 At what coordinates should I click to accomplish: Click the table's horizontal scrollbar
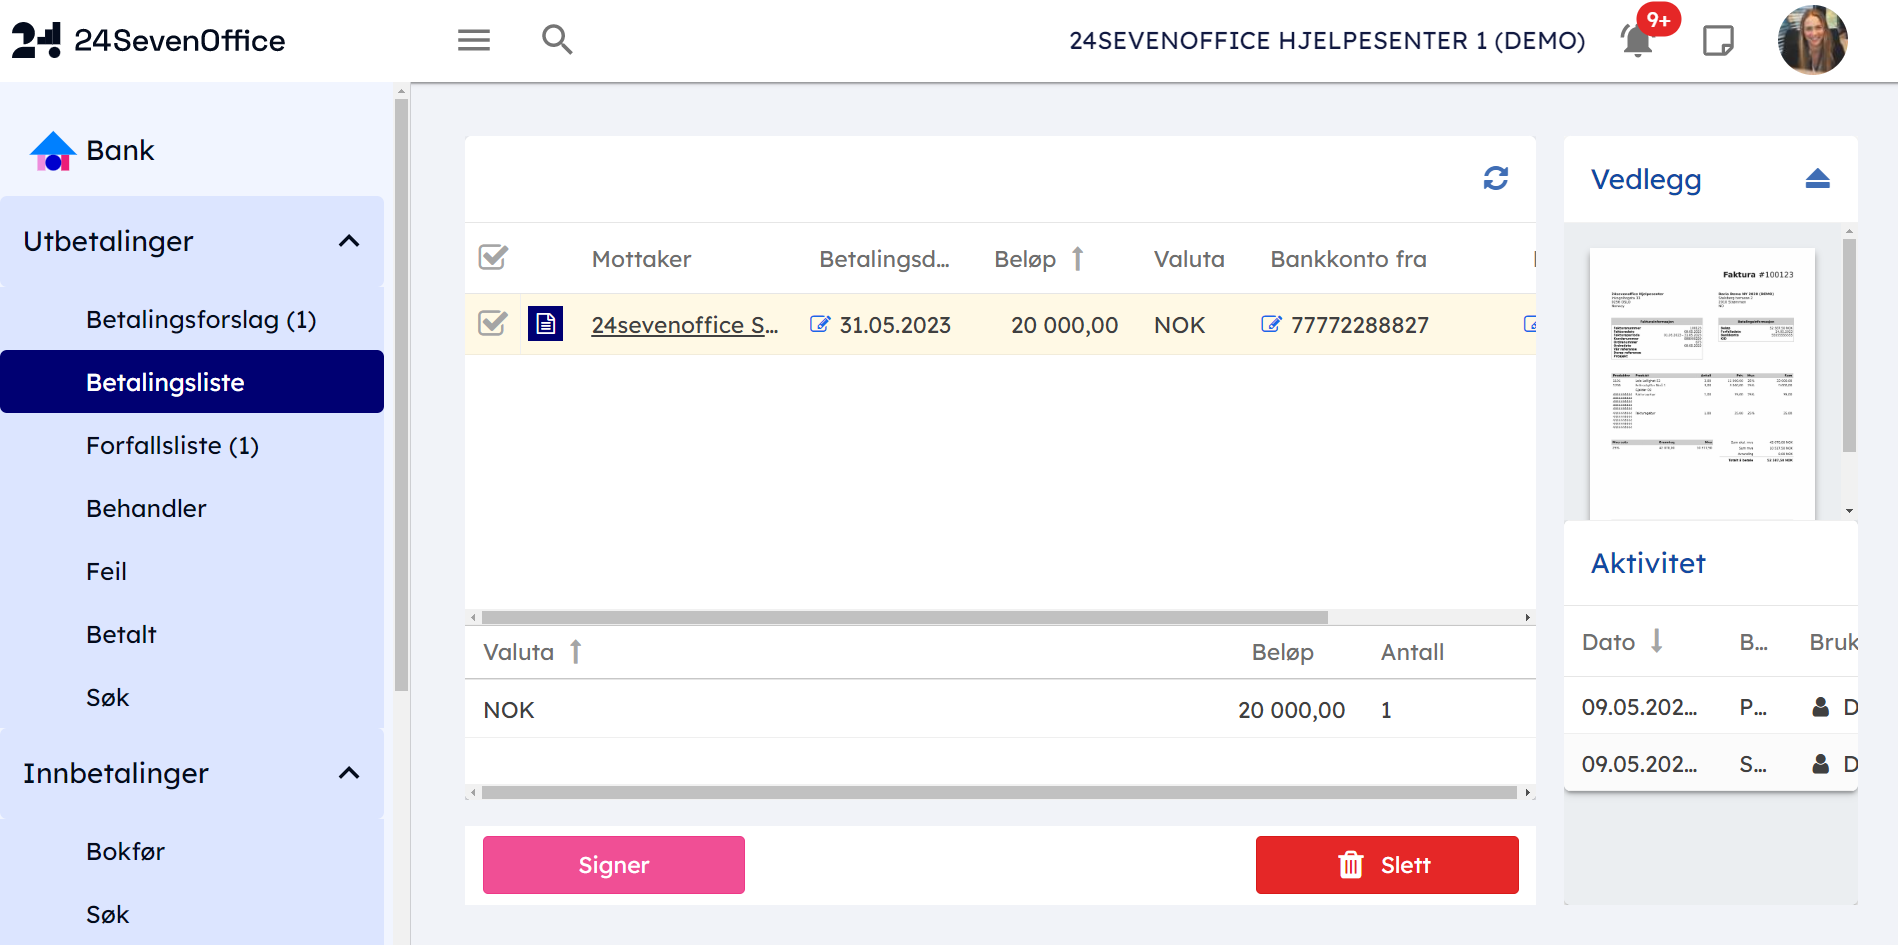904,617
